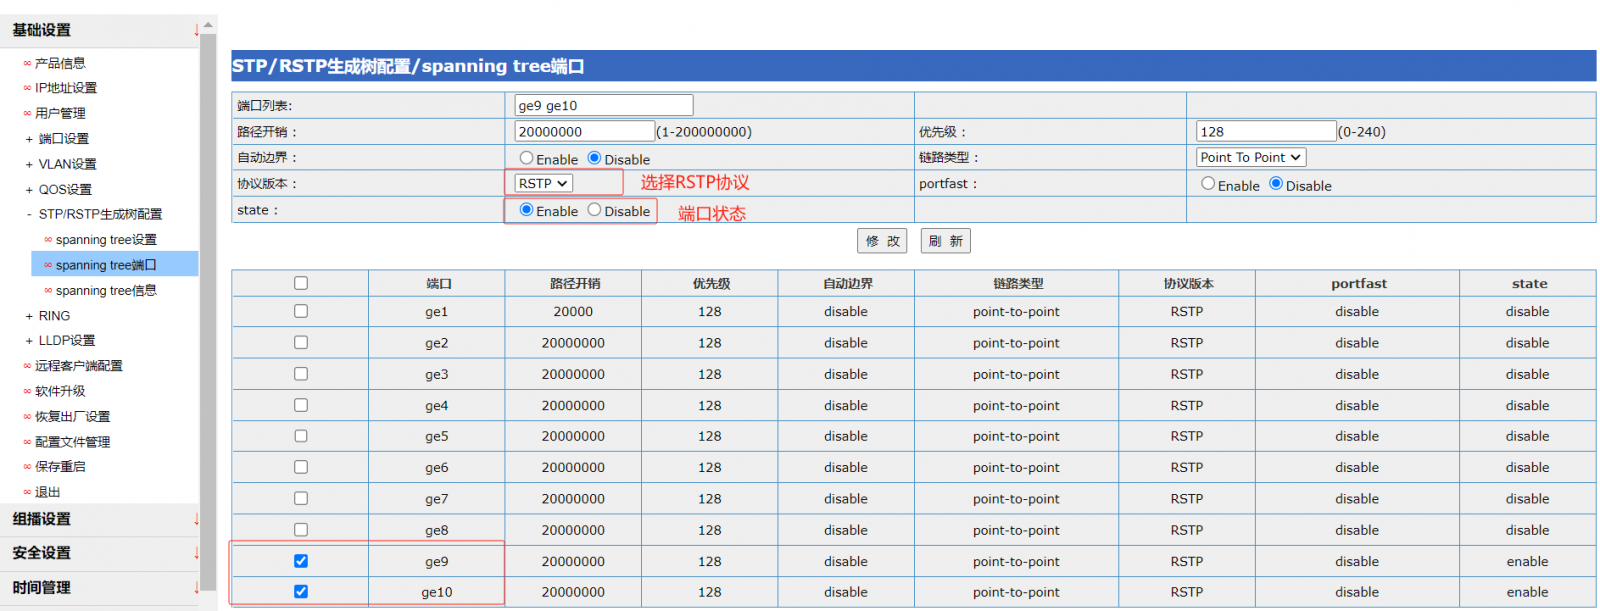Collapse the 基础设置 section arrow
The height and width of the screenshot is (611, 1600).
tap(196, 31)
